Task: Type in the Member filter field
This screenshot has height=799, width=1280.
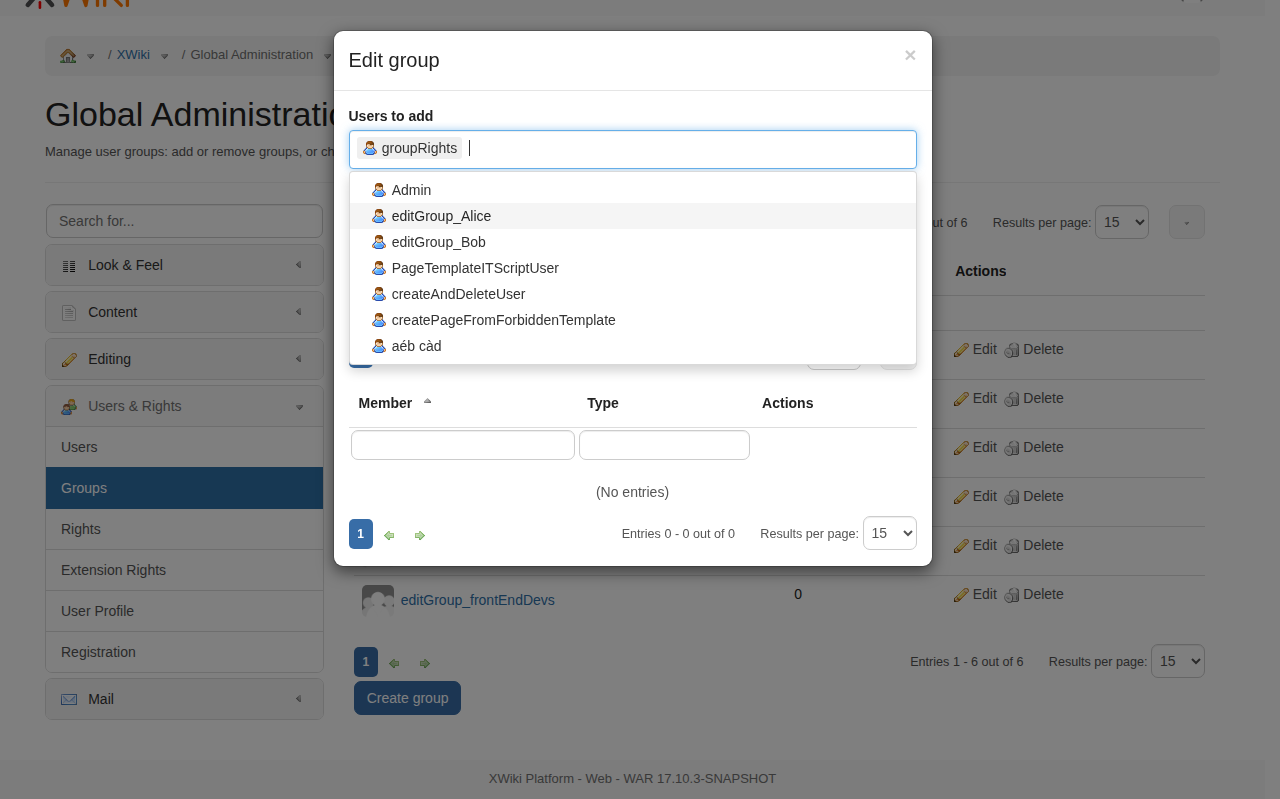Action: click(x=462, y=445)
